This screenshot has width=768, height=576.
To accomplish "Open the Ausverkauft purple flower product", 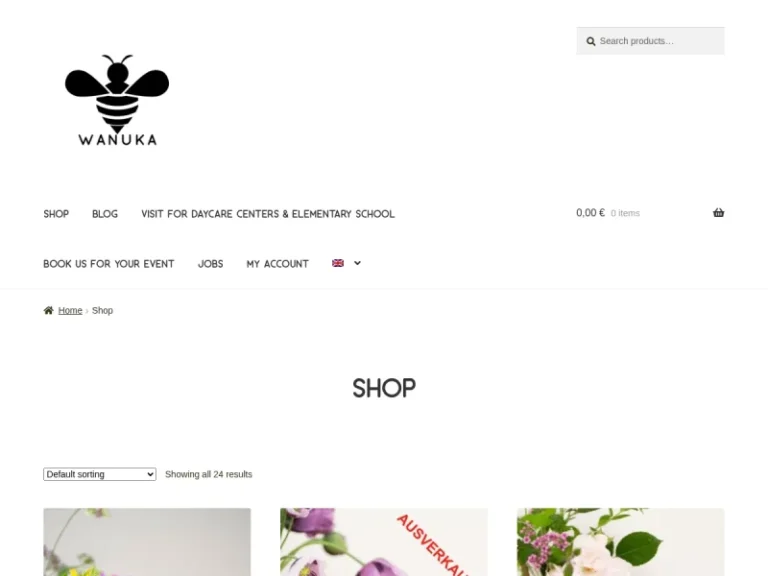I will (384, 542).
